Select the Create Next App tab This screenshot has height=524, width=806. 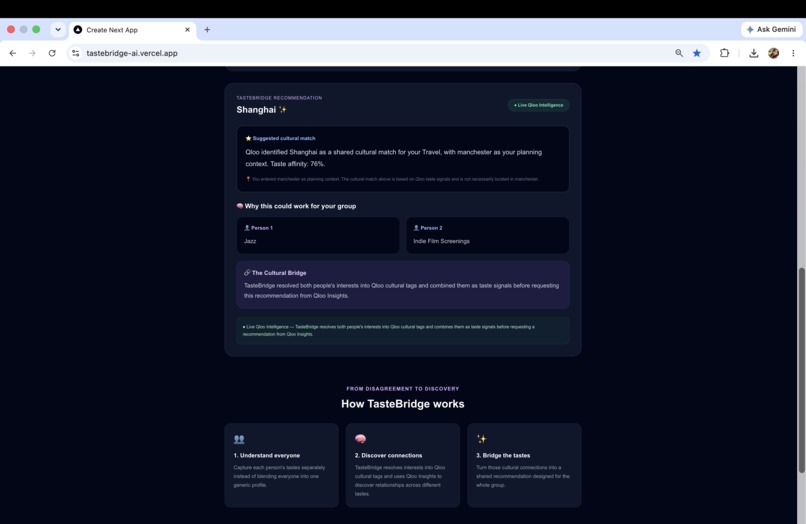[133, 30]
